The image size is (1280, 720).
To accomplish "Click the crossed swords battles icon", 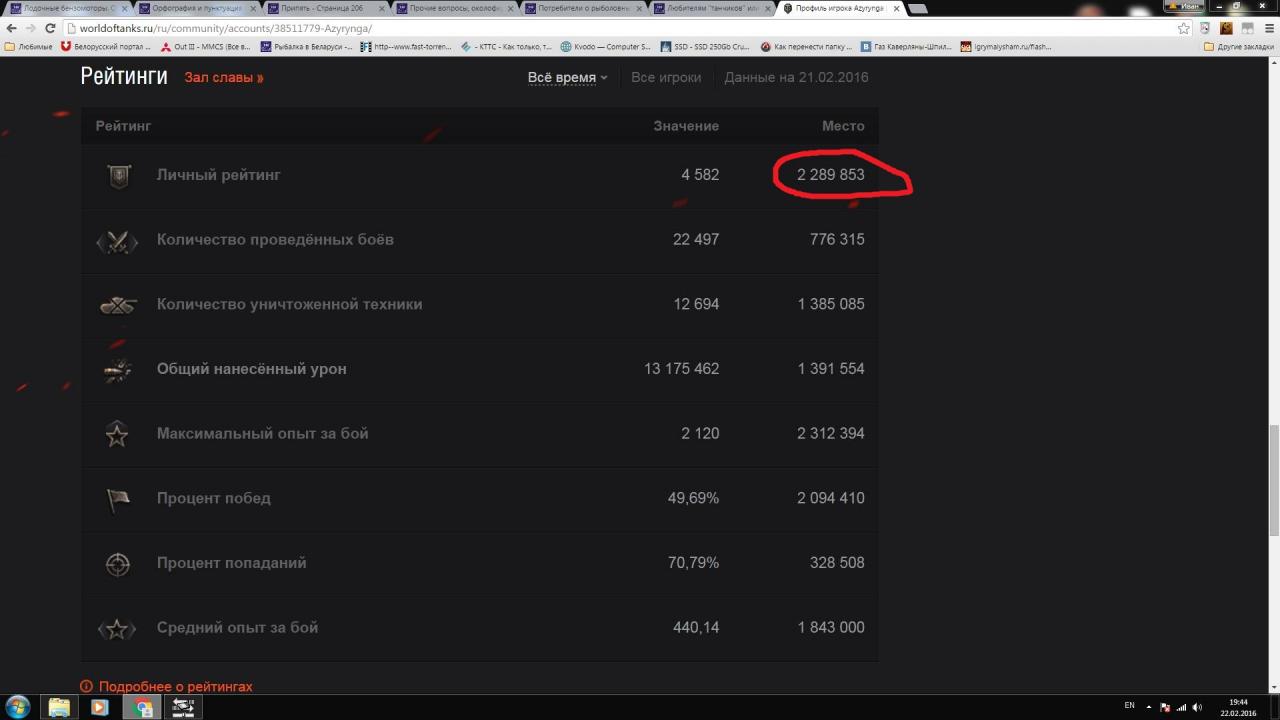I will pos(118,241).
